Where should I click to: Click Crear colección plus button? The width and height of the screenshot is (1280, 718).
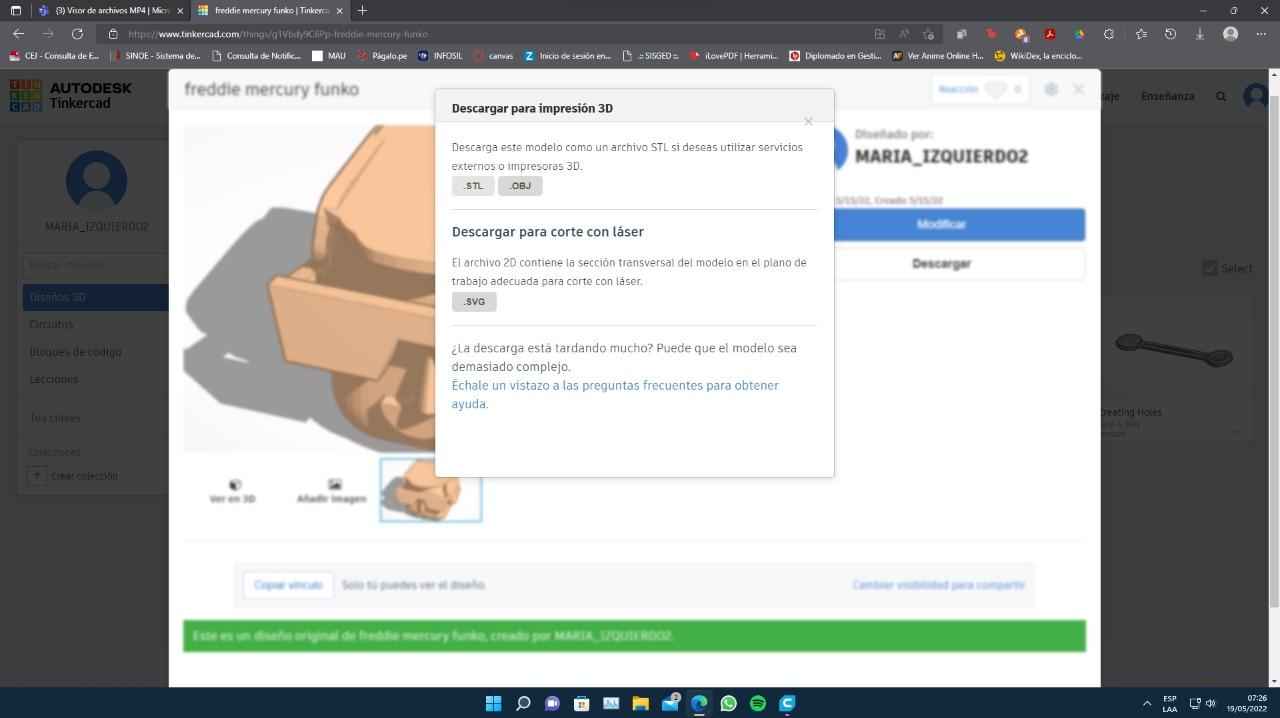click(x=37, y=476)
